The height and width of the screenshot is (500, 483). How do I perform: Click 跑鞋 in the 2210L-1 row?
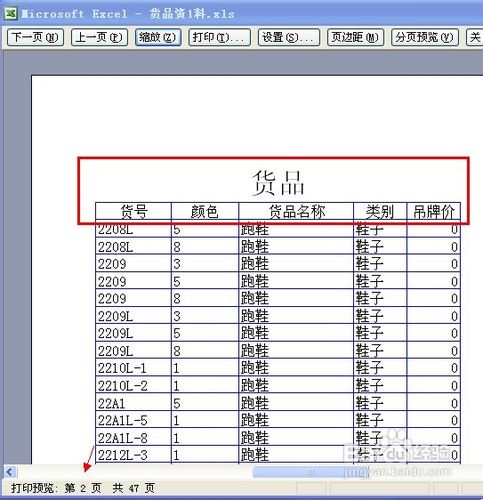pos(255,368)
